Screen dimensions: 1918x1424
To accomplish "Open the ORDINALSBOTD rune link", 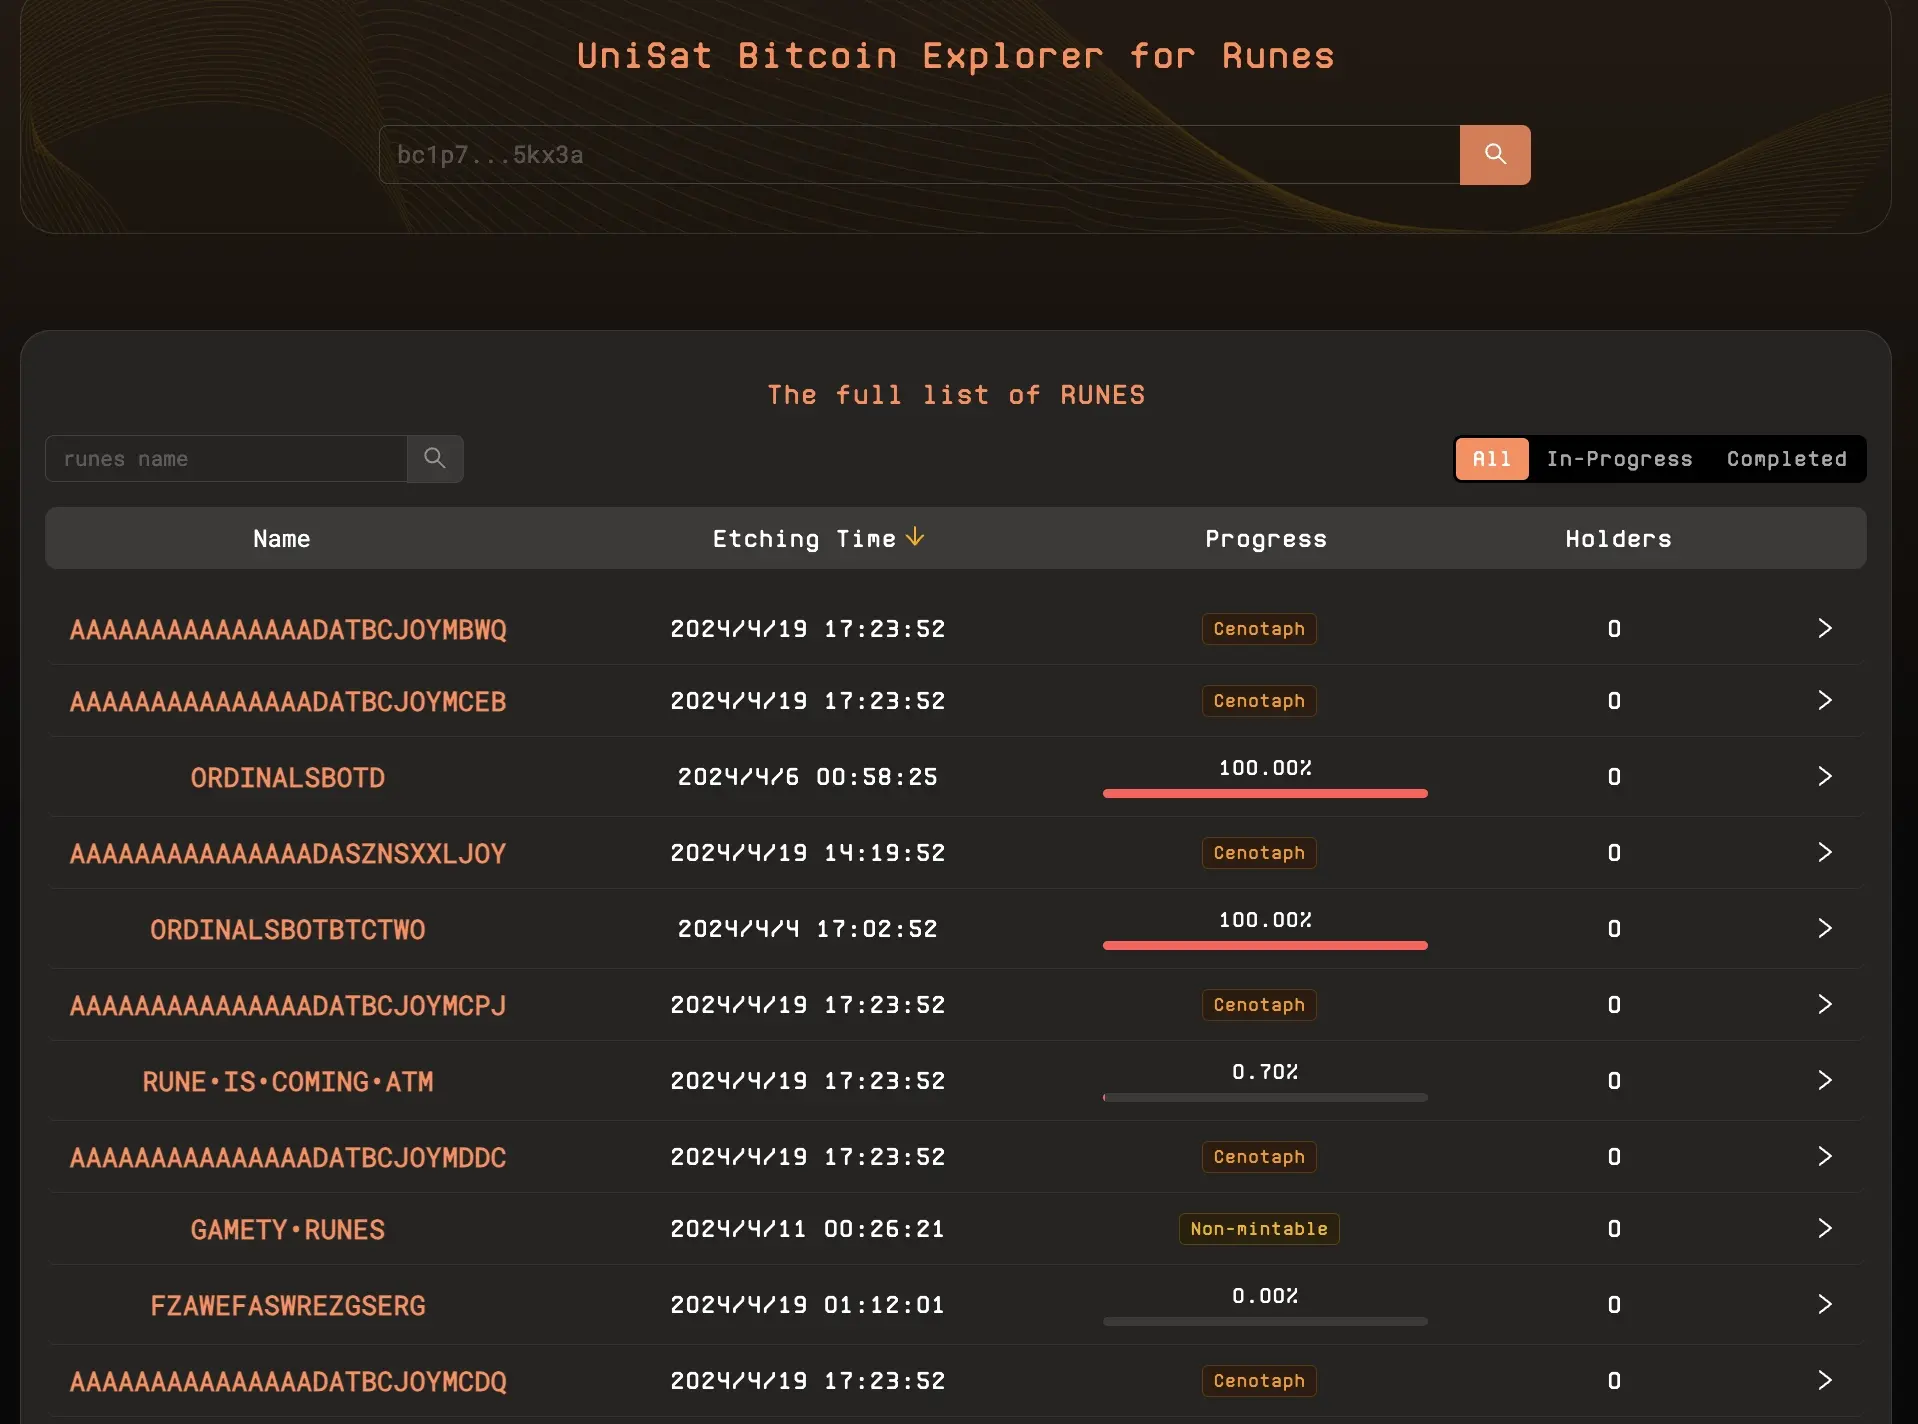I will tap(287, 778).
